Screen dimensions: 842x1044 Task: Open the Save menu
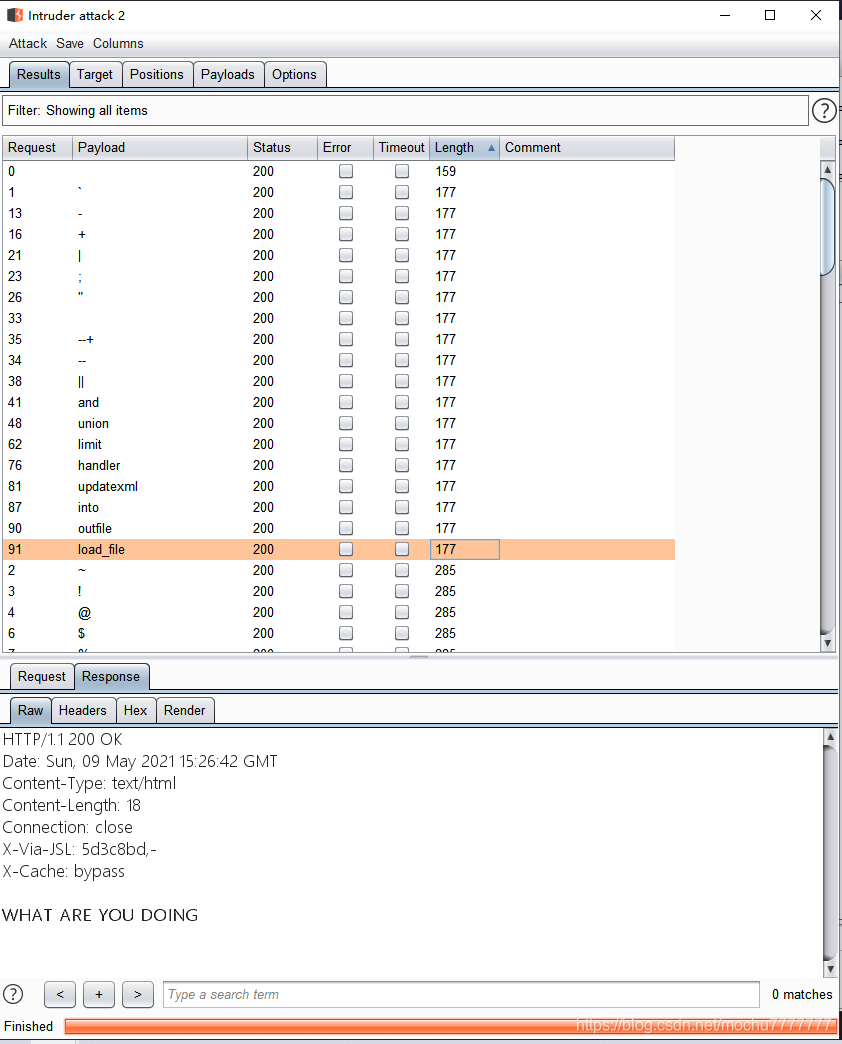pyautogui.click(x=70, y=43)
